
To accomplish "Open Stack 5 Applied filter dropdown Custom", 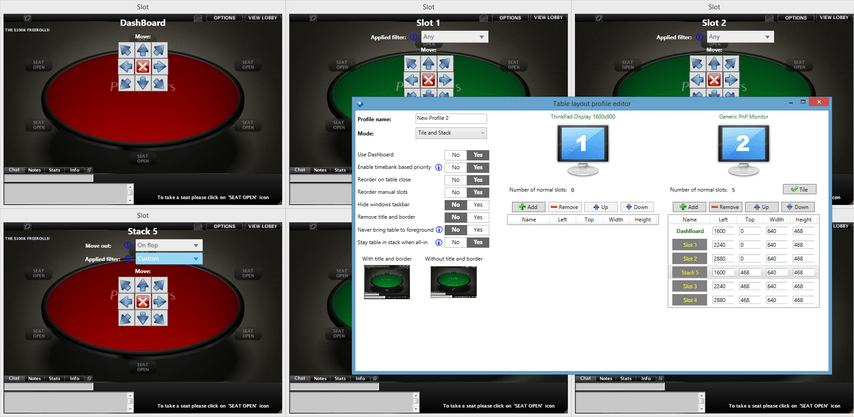I will pyautogui.click(x=168, y=259).
